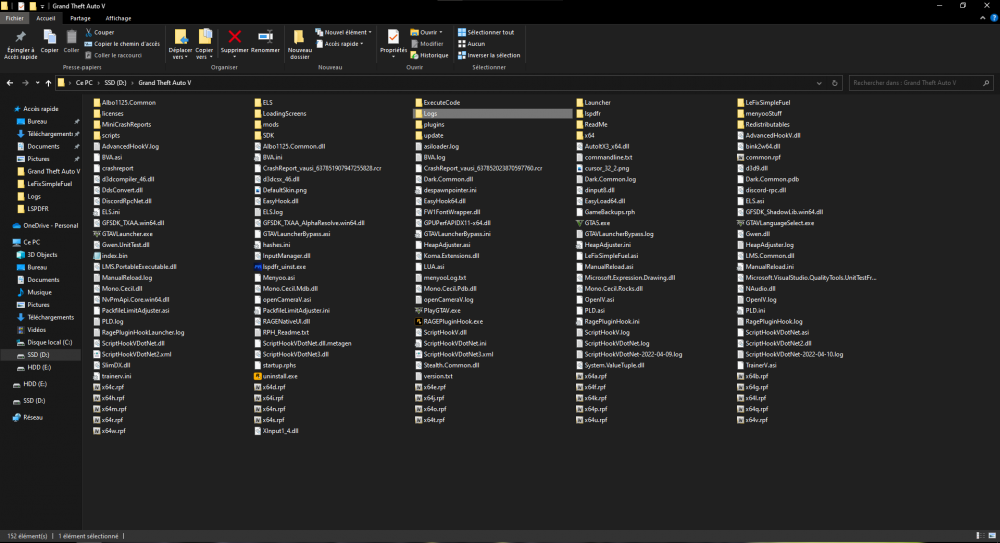Click the search field Rechercher dans Grand Theft Auto V
This screenshot has width=1000, height=543.
[x=920, y=83]
